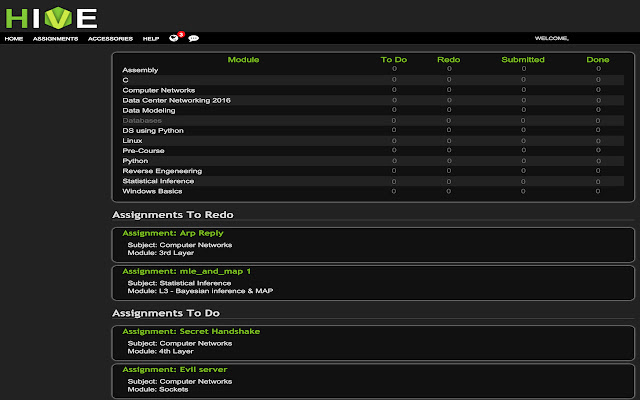This screenshot has width=640, height=400.
Task: Click the HIVE logo
Action: pos(52,17)
